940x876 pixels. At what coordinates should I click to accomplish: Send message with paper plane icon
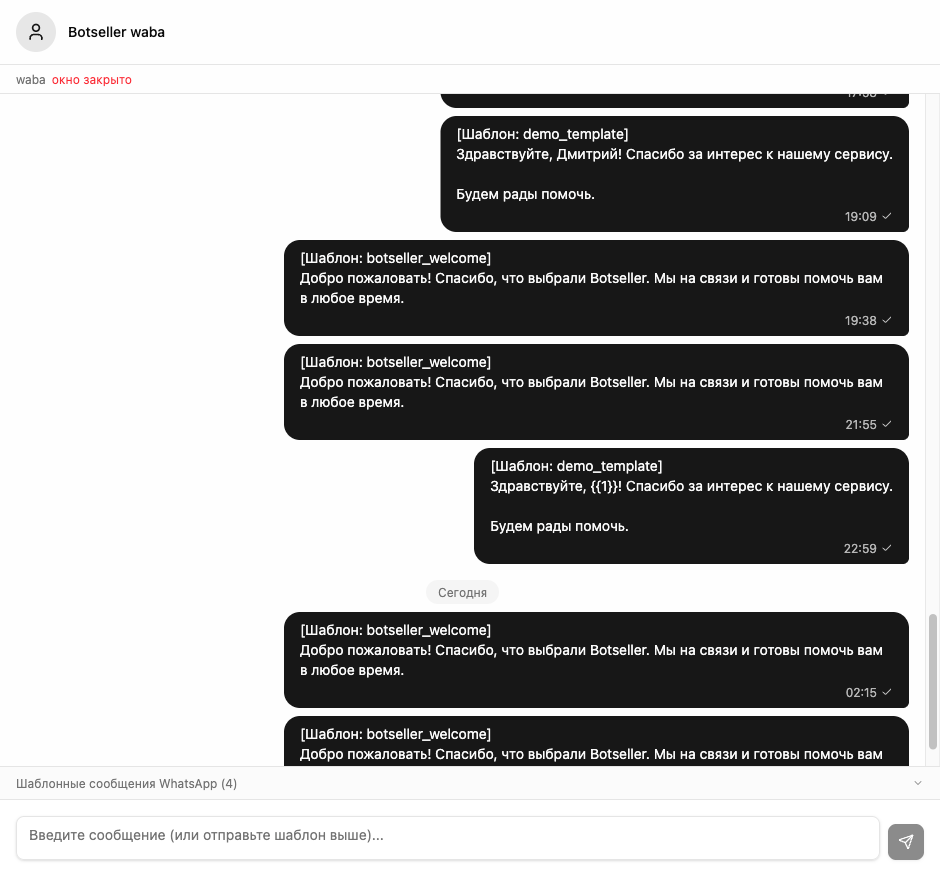[905, 841]
